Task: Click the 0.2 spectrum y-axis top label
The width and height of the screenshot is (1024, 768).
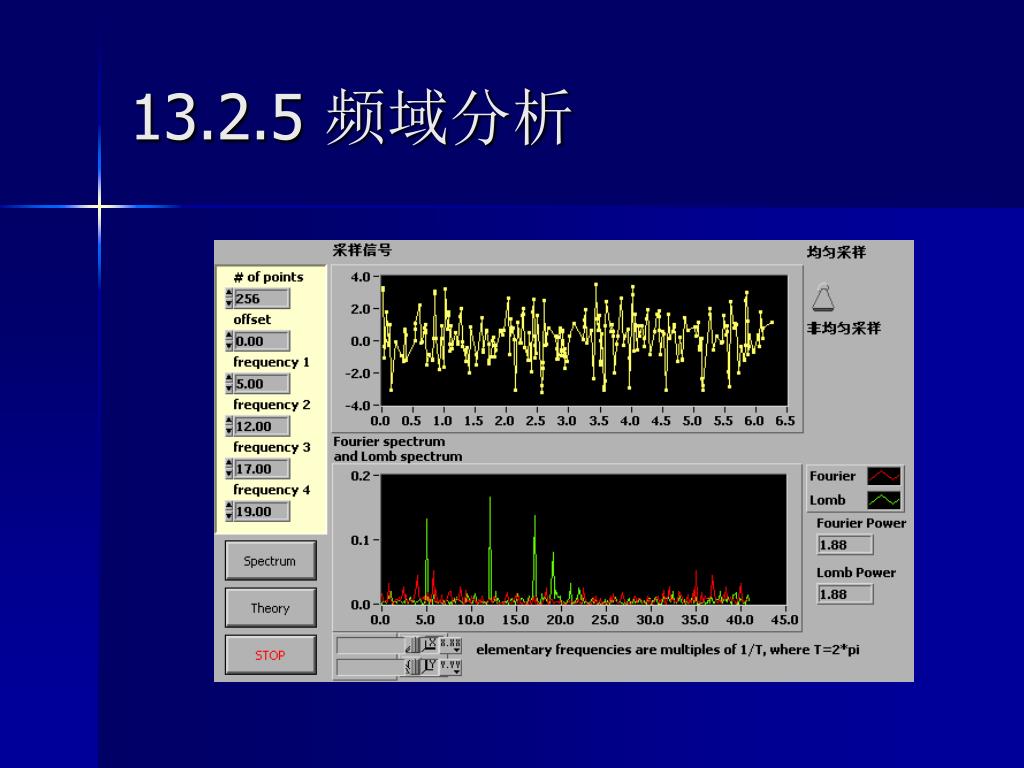Action: point(360,476)
